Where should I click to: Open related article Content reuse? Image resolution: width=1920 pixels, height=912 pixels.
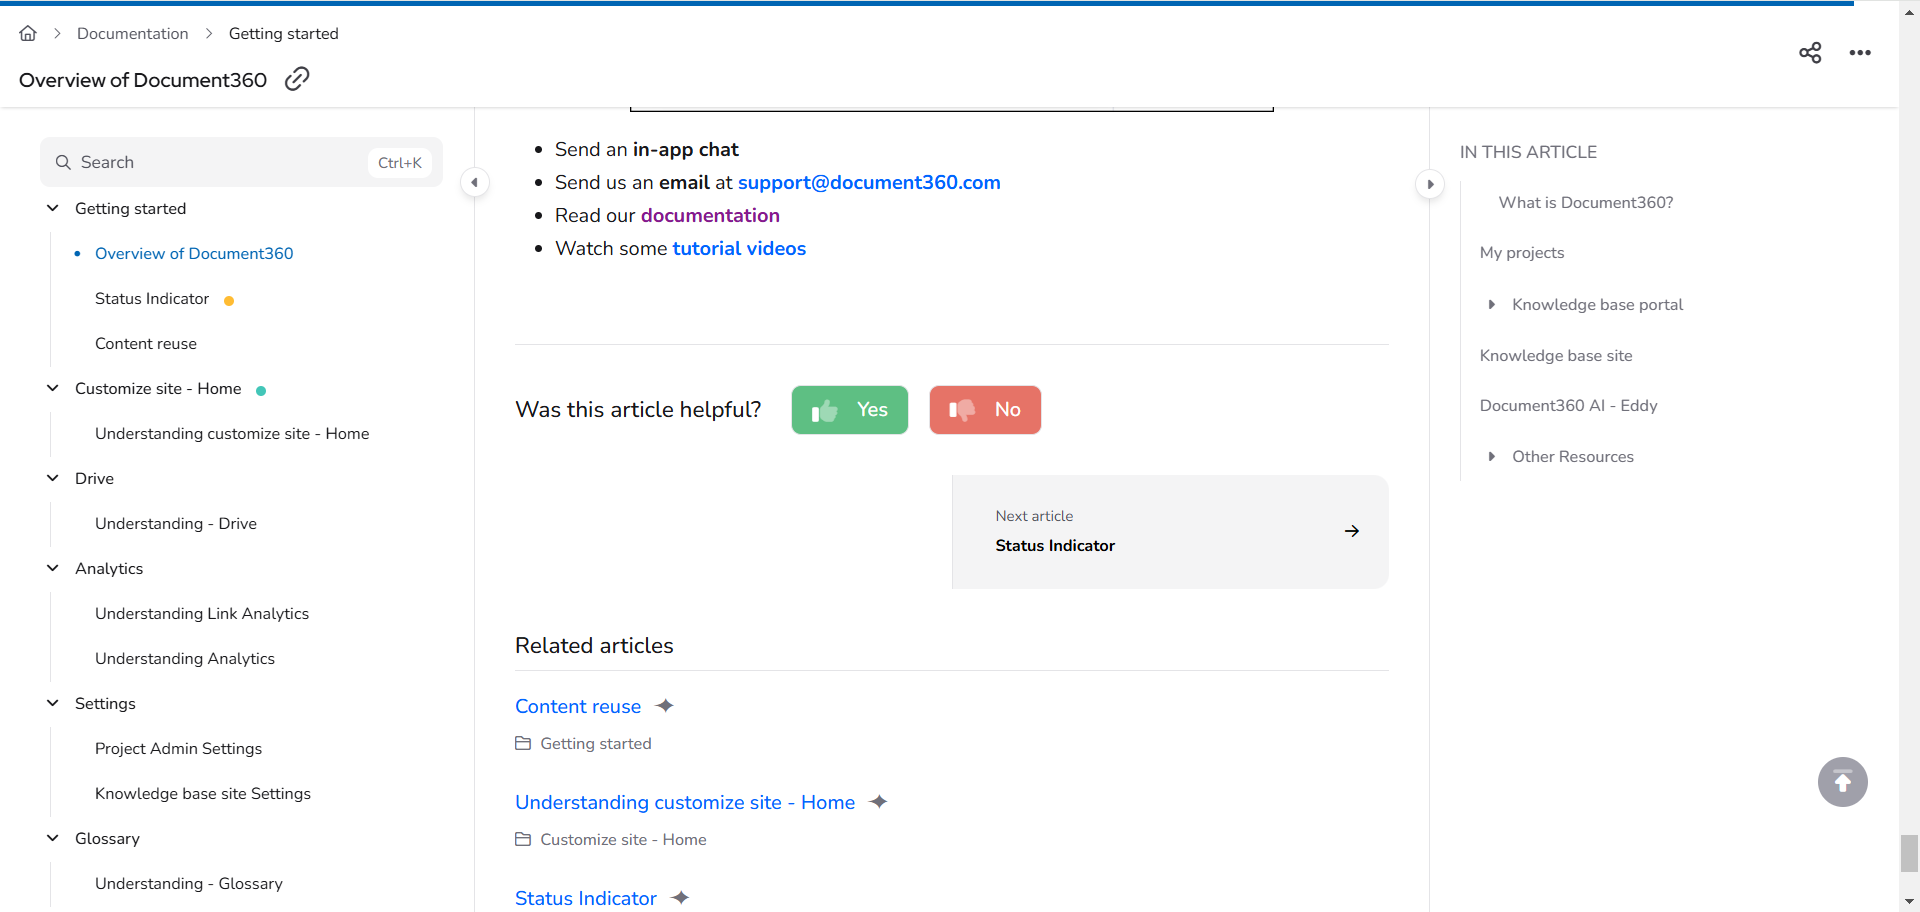tap(578, 706)
